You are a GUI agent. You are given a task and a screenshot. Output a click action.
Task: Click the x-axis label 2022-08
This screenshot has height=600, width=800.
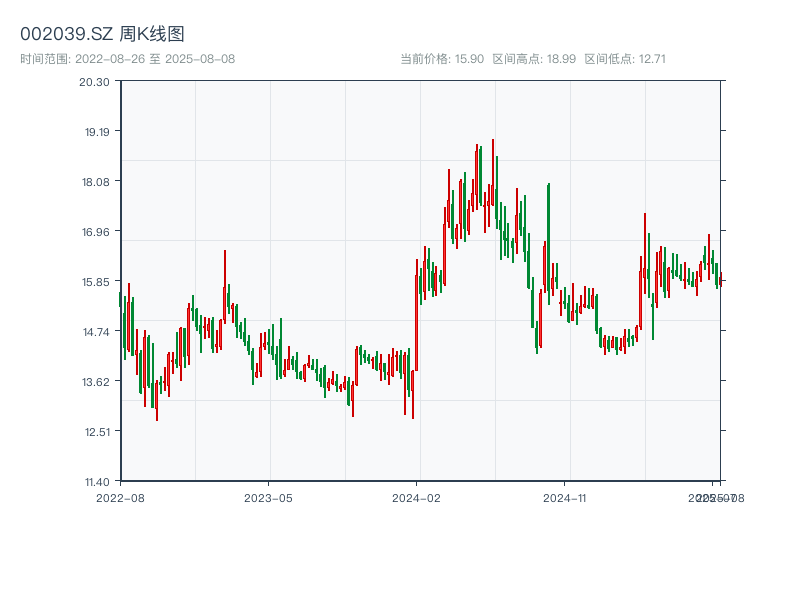120,498
